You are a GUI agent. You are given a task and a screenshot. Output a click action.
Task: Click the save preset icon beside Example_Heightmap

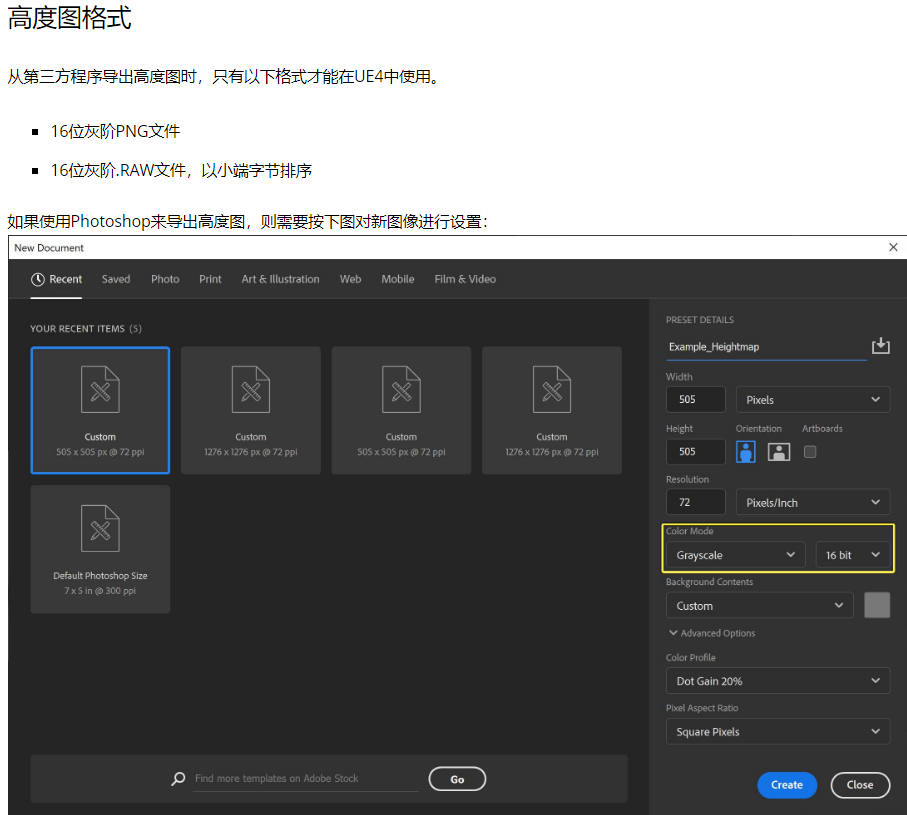[x=880, y=346]
